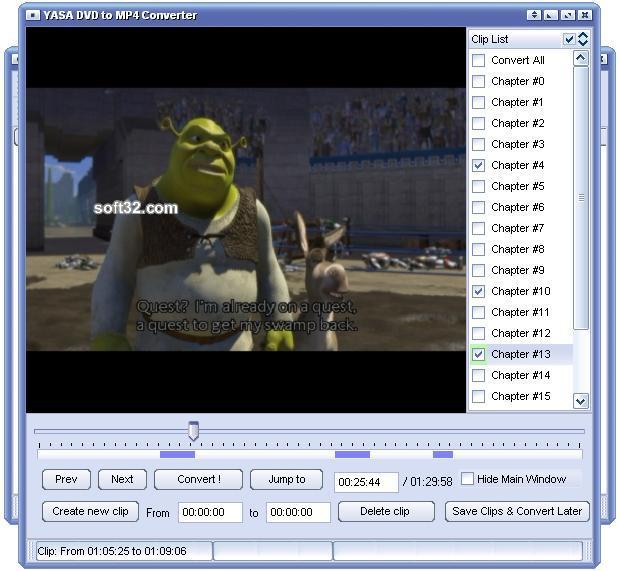Uncheck the Chapter #4 checkbox
This screenshot has width=619, height=571.
click(x=478, y=165)
